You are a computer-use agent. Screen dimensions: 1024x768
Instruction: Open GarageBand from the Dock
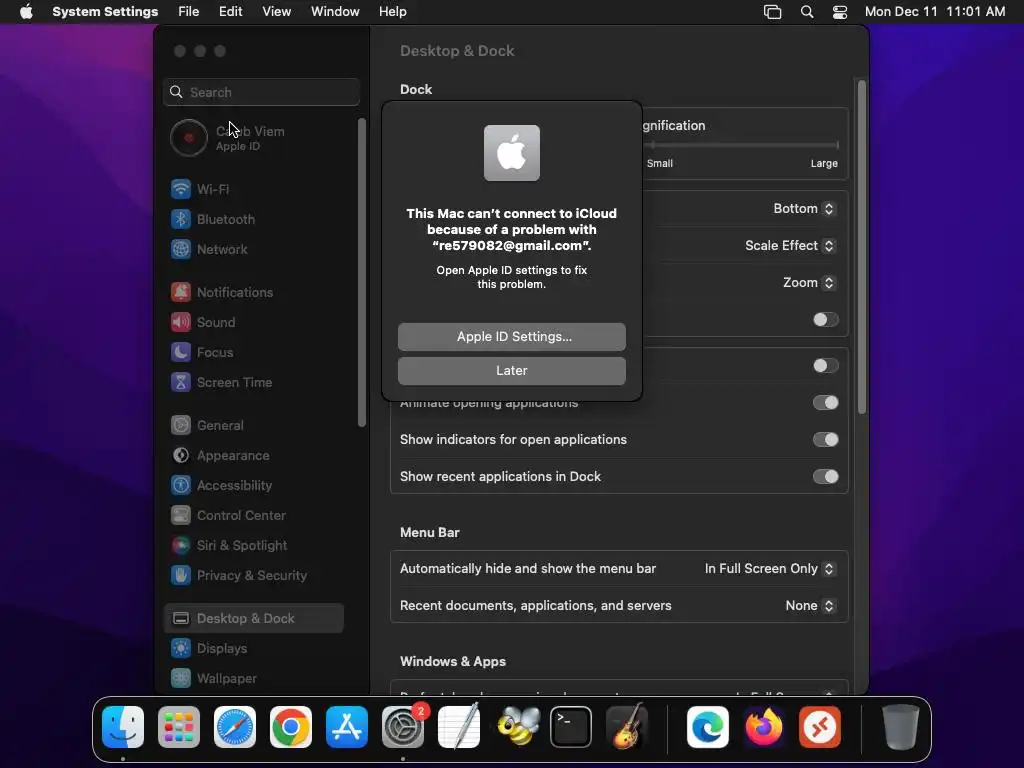(627, 727)
